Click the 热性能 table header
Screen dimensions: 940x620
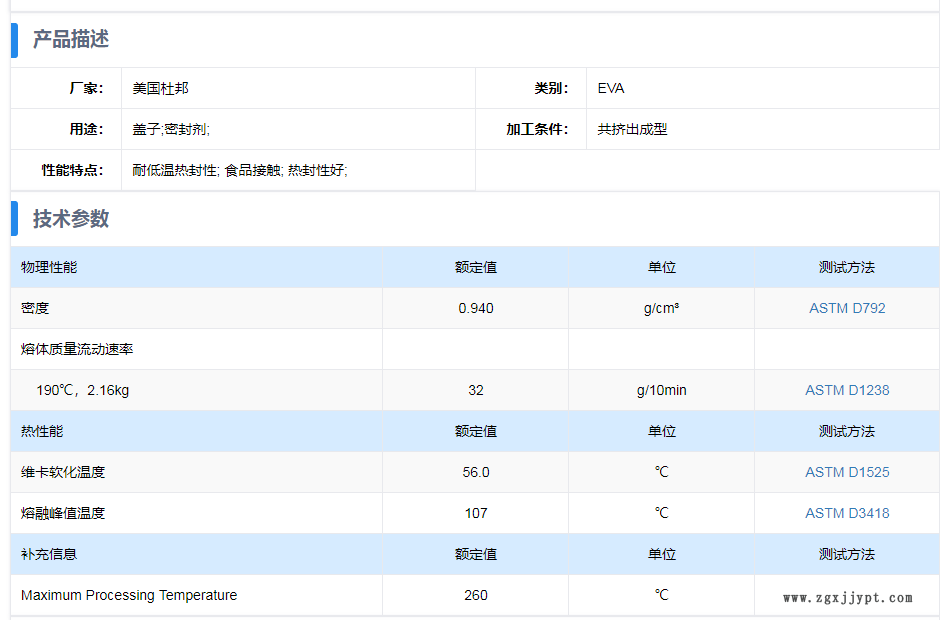pyautogui.click(x=42, y=431)
